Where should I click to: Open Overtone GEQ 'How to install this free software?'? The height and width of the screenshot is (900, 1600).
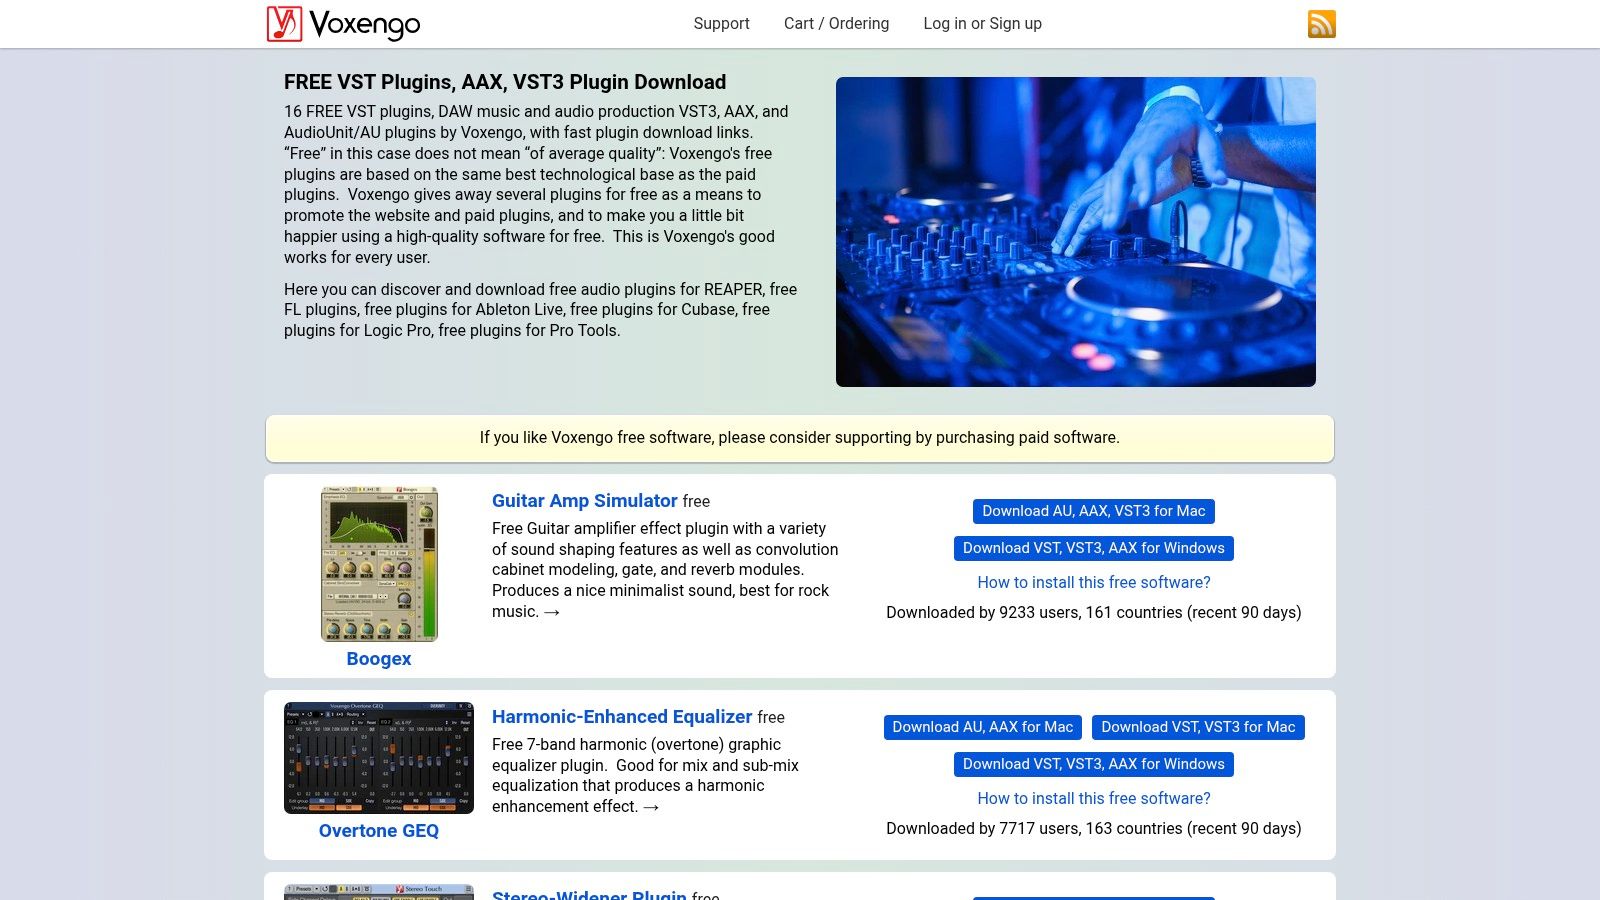(1094, 798)
